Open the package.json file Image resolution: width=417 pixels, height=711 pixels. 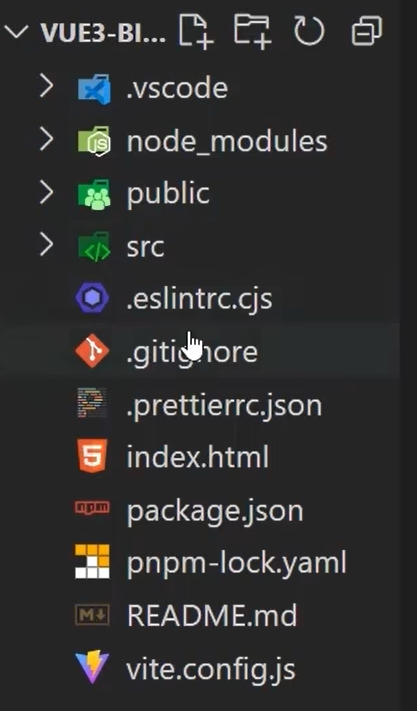click(215, 511)
